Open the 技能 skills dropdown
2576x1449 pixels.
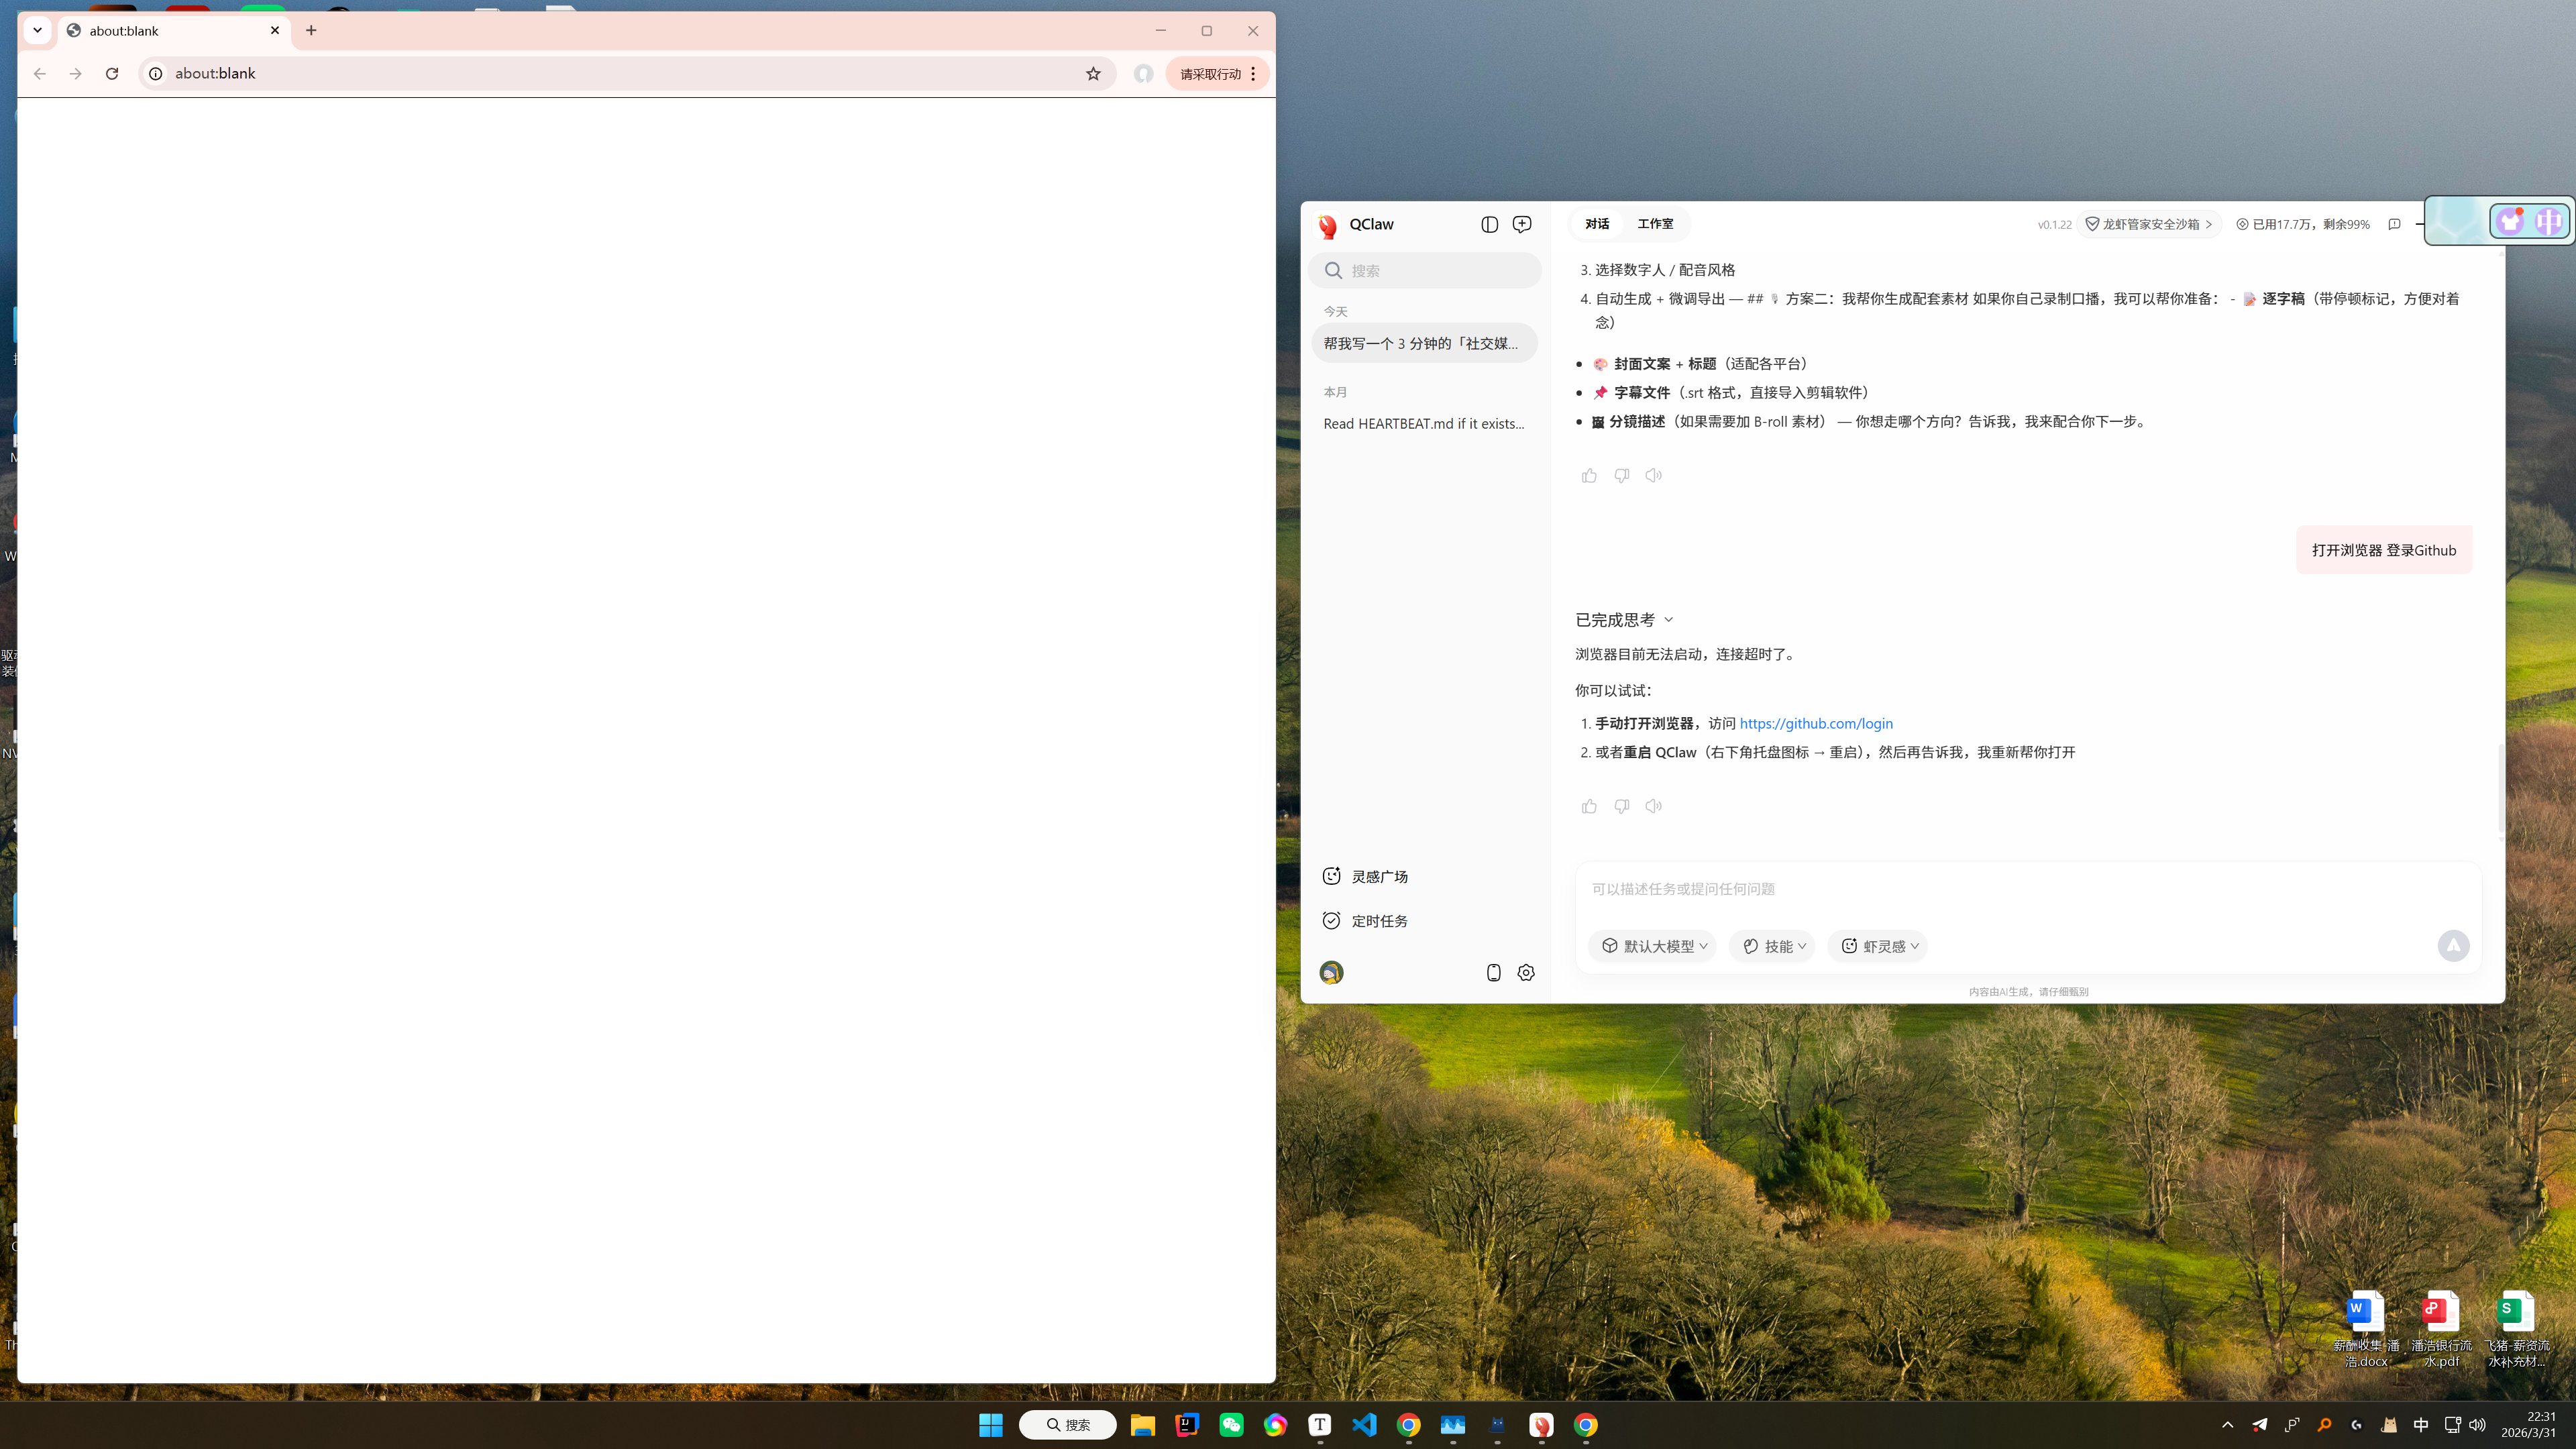point(1772,946)
